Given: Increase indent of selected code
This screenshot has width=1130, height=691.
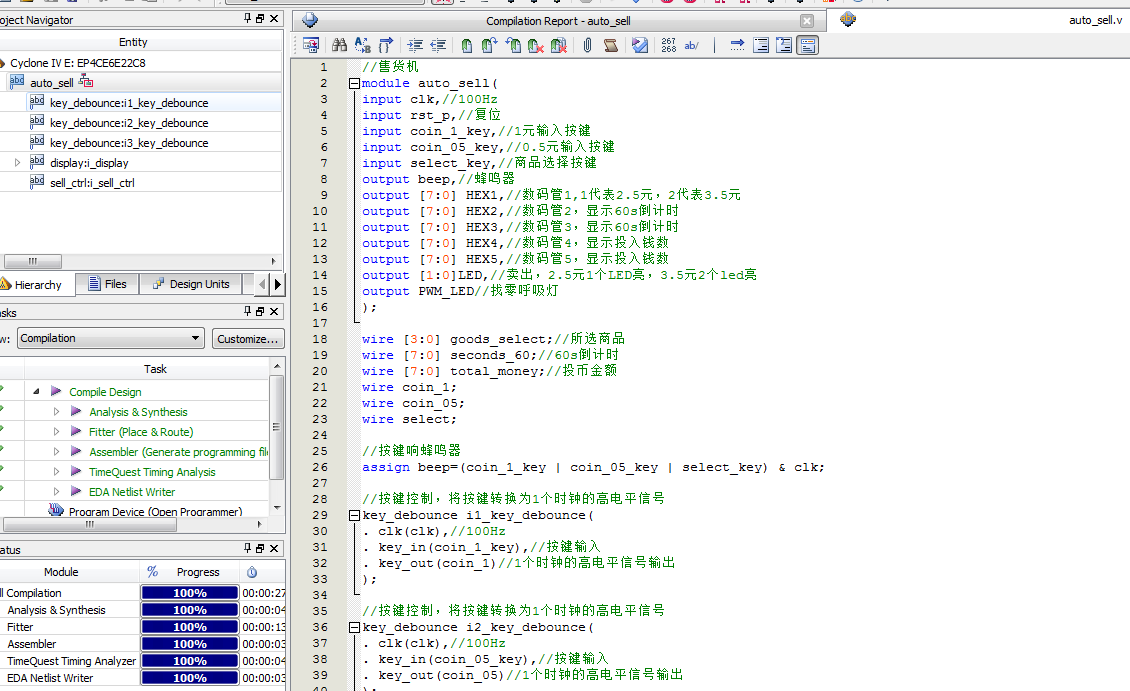Looking at the screenshot, I should 415,45.
